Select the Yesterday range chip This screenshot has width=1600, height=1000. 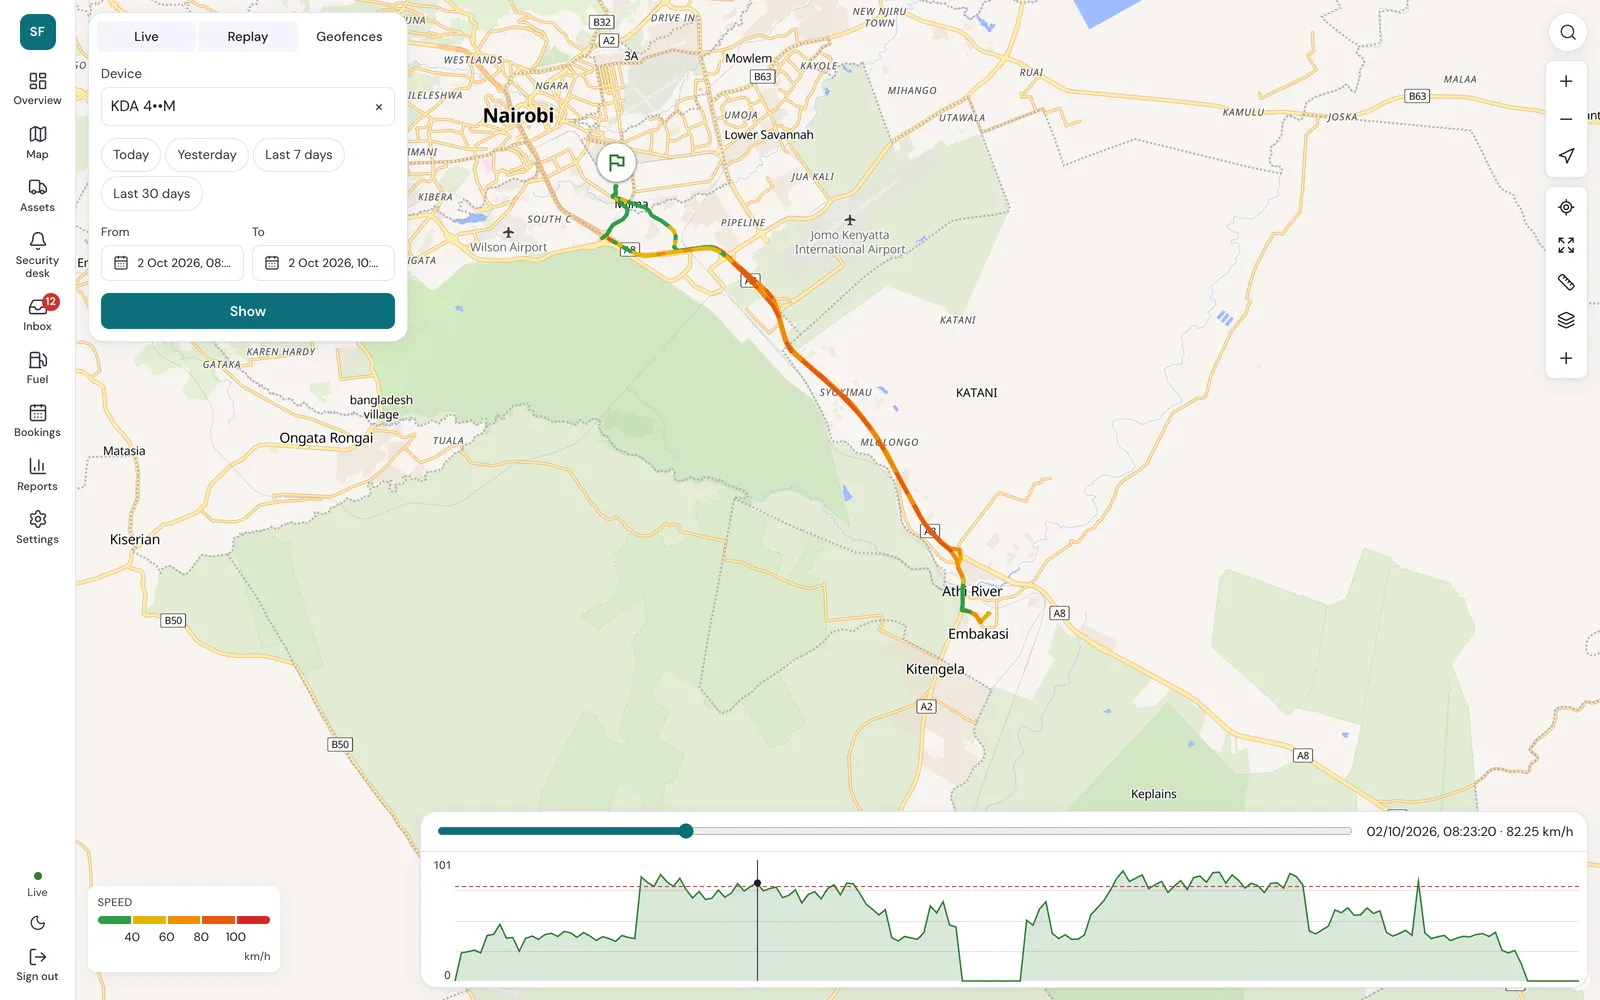[x=207, y=155]
